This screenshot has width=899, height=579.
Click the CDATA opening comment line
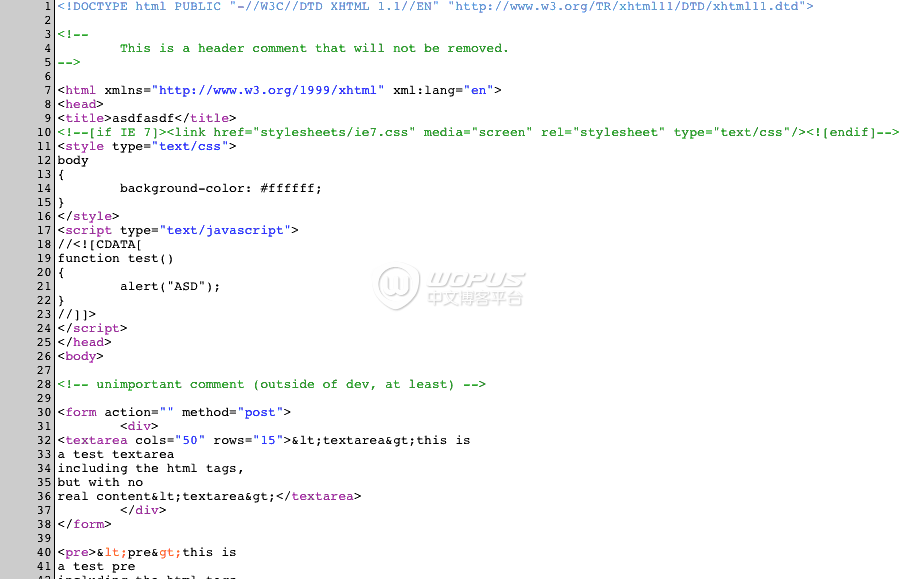pyautogui.click(x=100, y=244)
